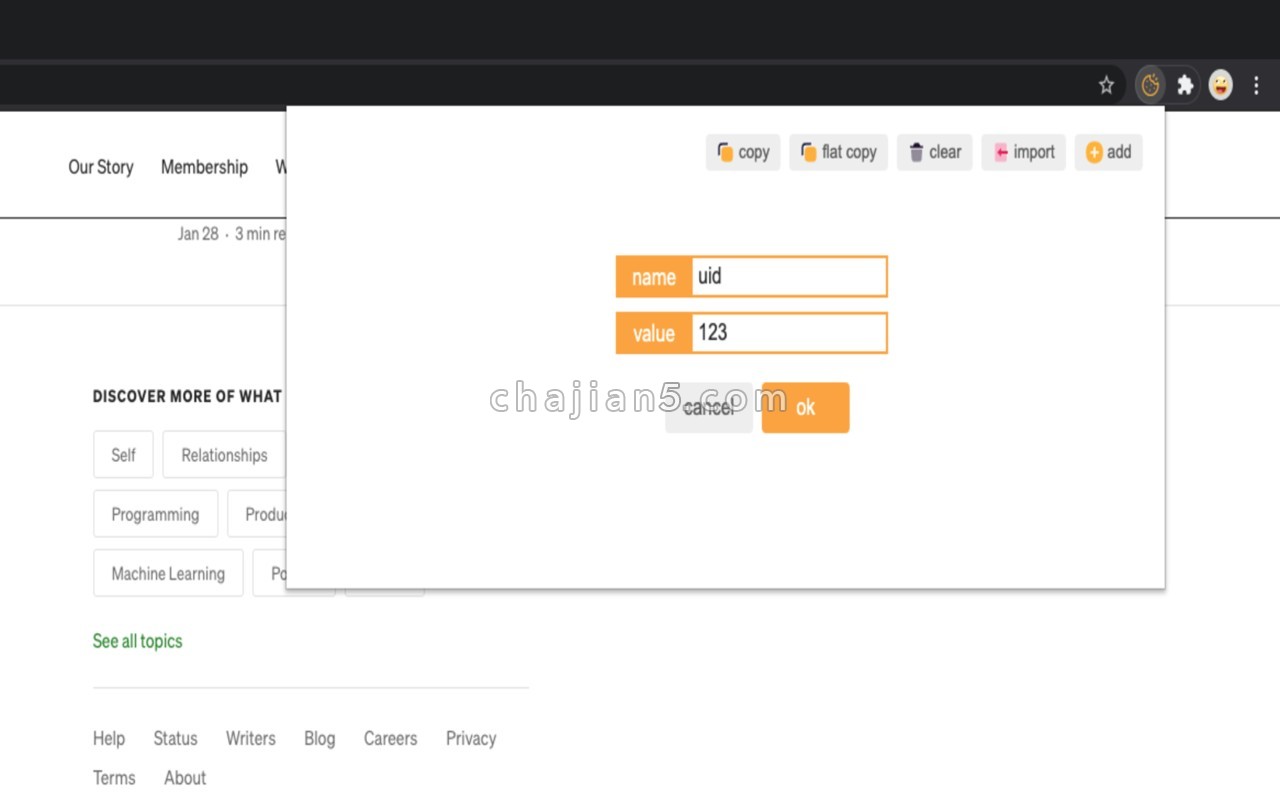Select the Programming topic tag
This screenshot has width=1280, height=800.
tap(155, 514)
